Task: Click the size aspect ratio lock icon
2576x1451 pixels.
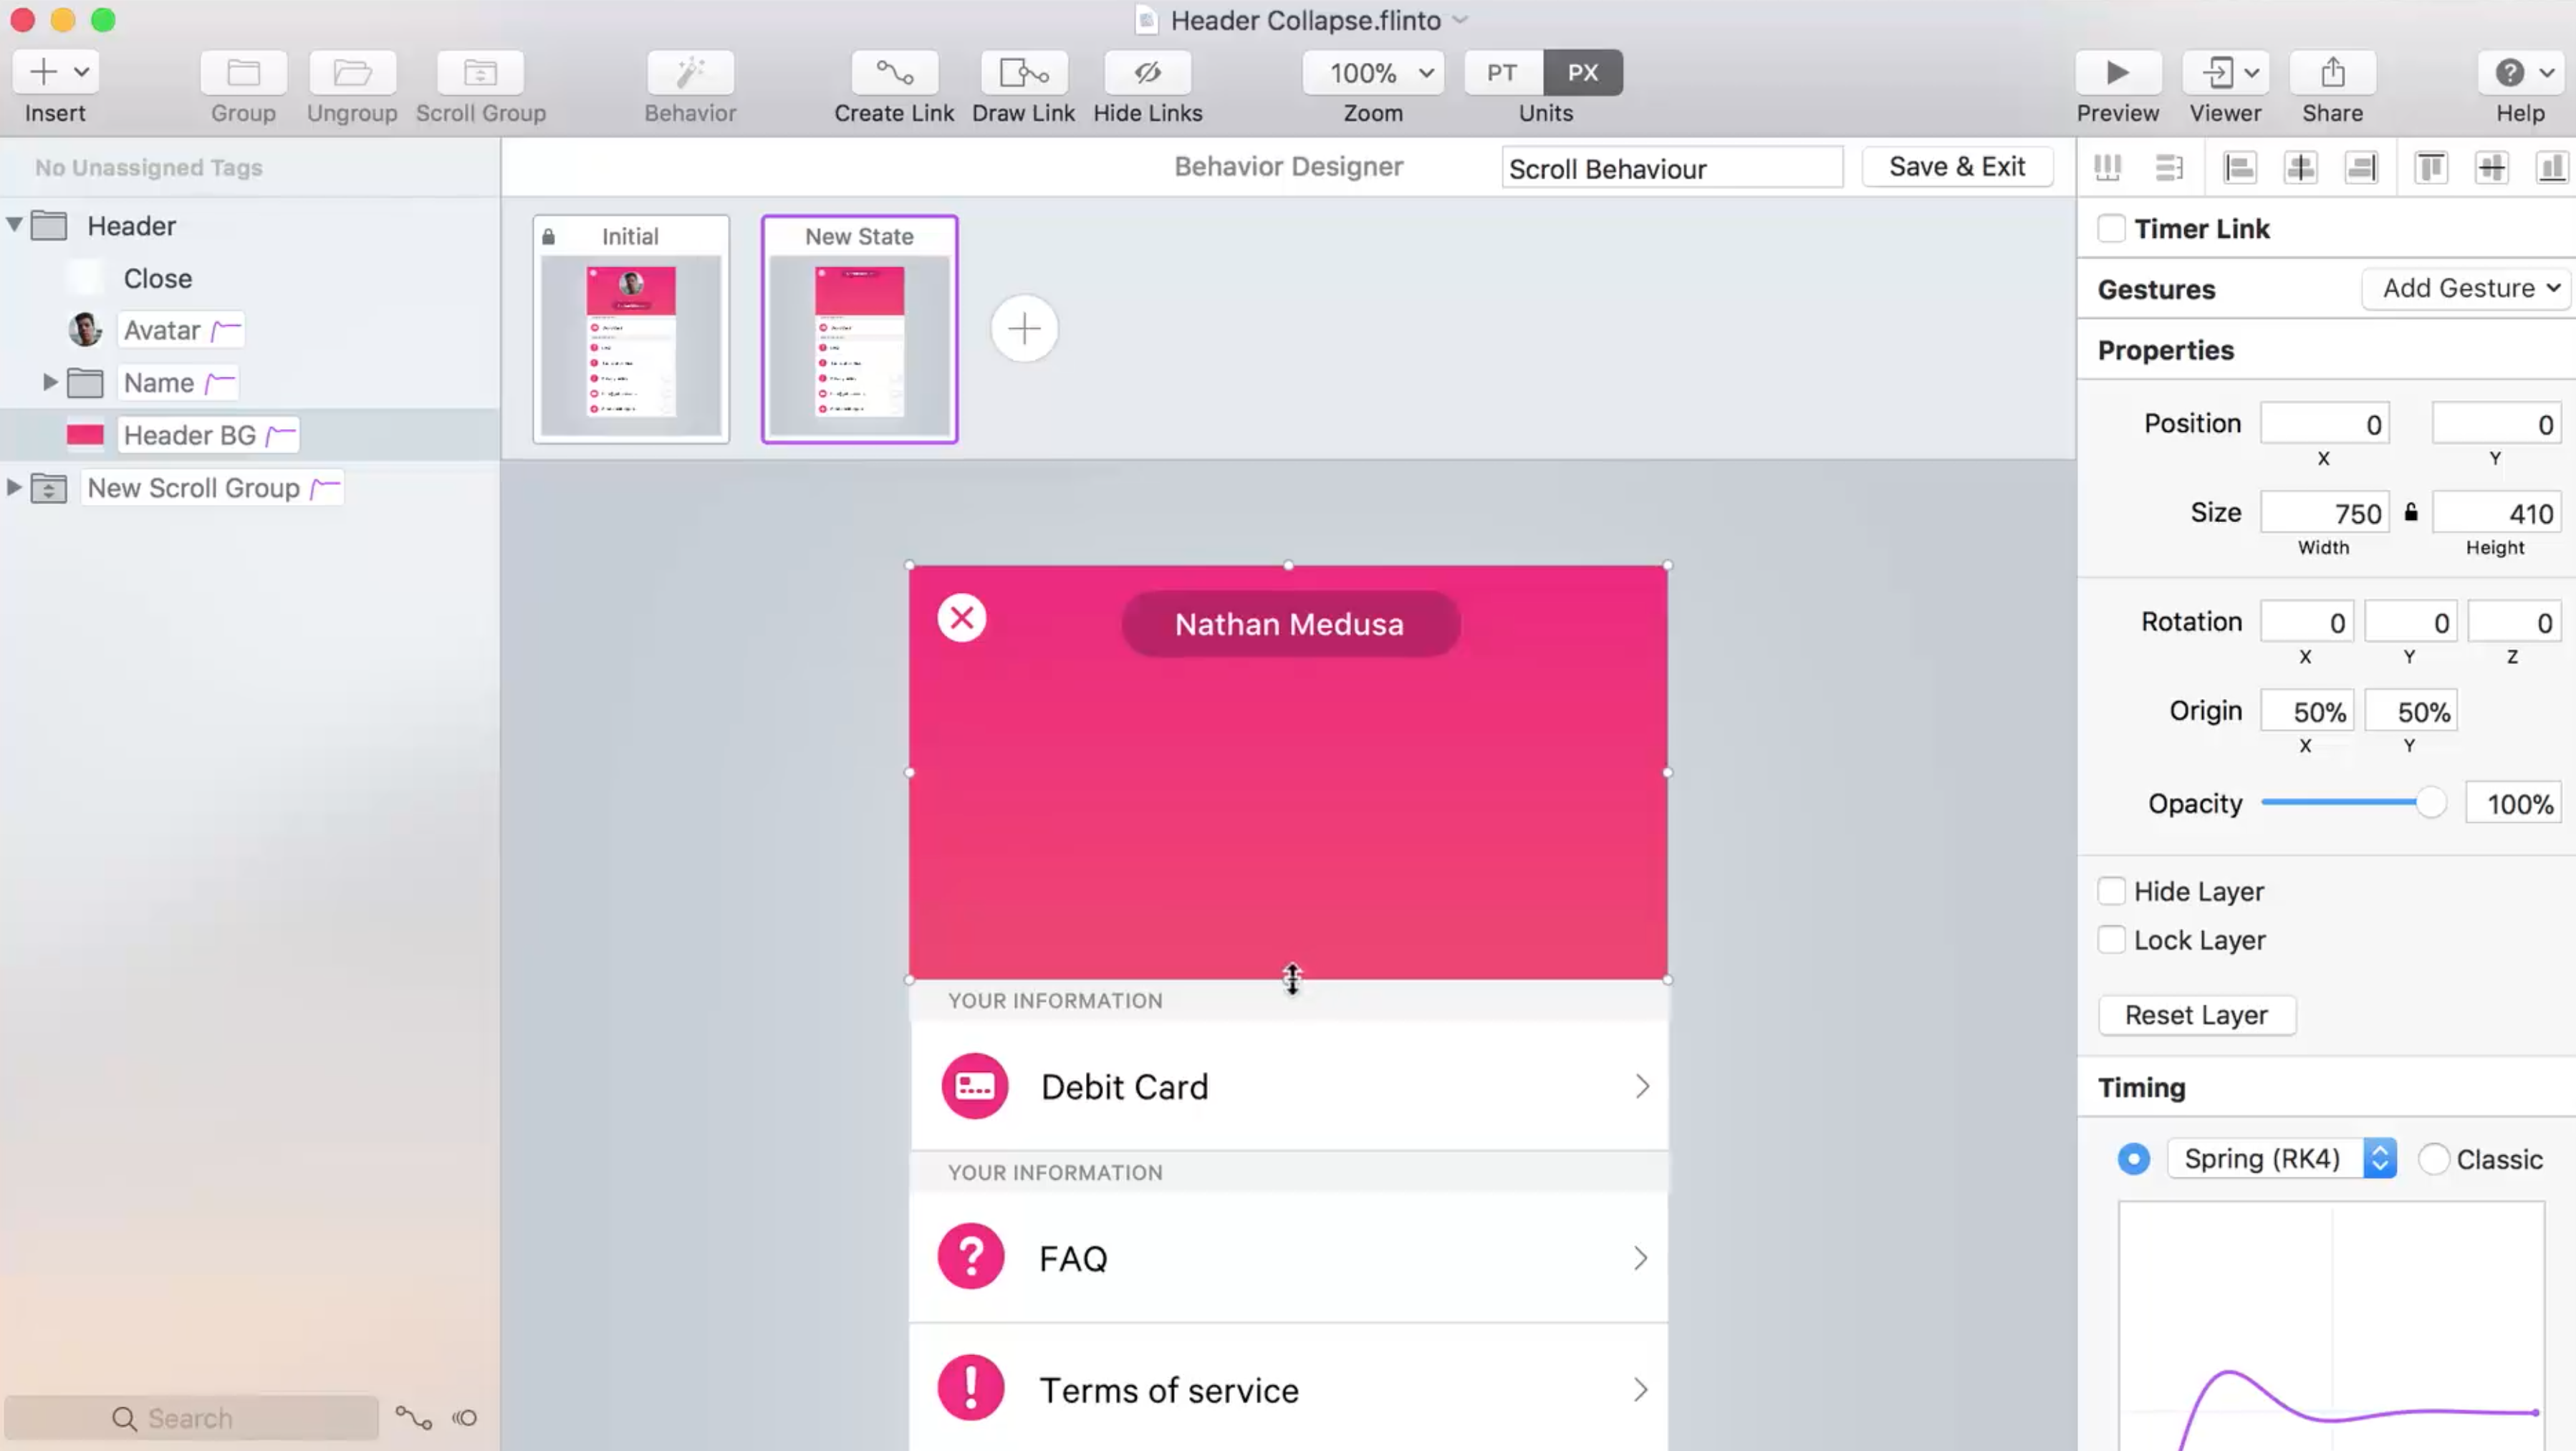Action: [2411, 513]
